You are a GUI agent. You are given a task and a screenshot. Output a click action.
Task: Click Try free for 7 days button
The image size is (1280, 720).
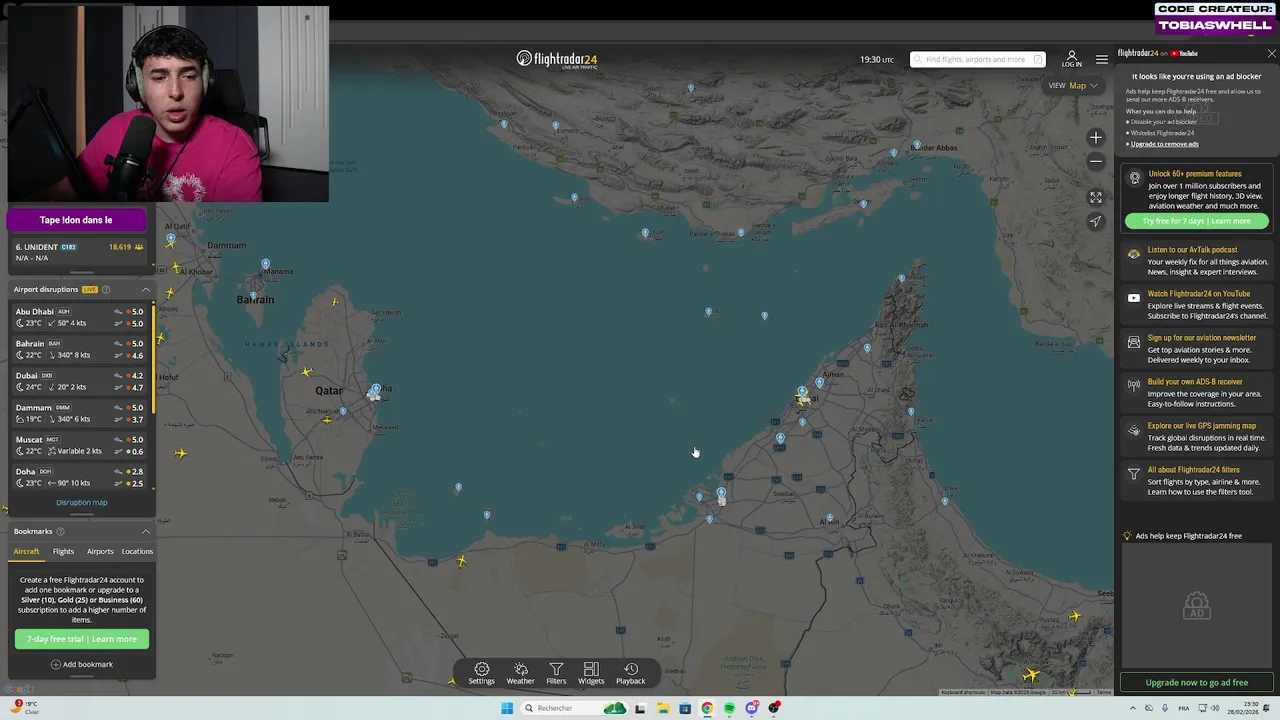click(x=1196, y=221)
